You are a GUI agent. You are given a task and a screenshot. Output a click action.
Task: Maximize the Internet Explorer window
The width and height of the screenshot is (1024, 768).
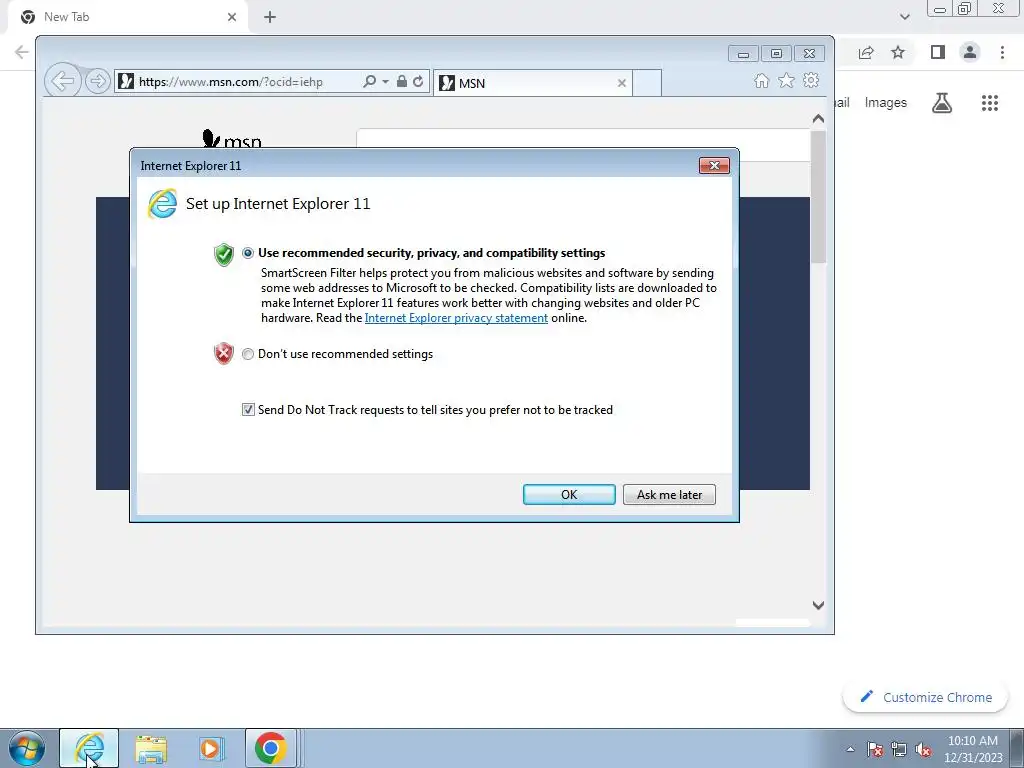(x=776, y=54)
